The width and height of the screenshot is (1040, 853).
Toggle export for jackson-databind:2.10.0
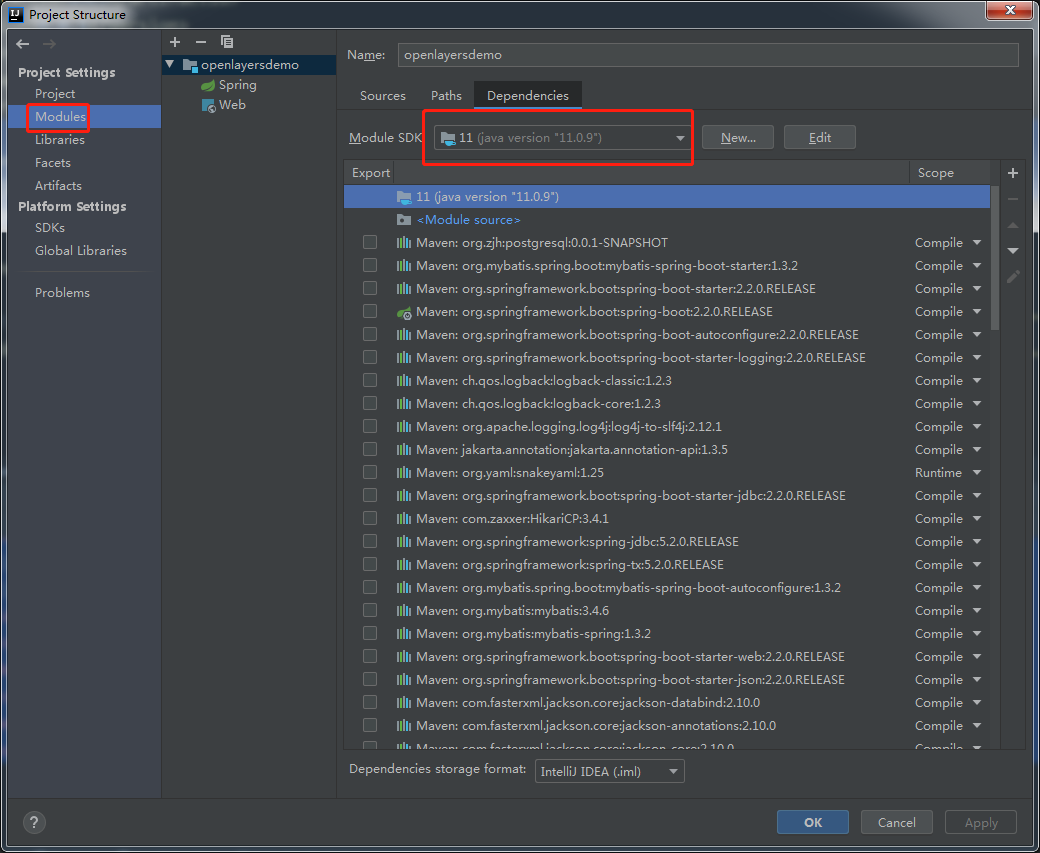[370, 702]
